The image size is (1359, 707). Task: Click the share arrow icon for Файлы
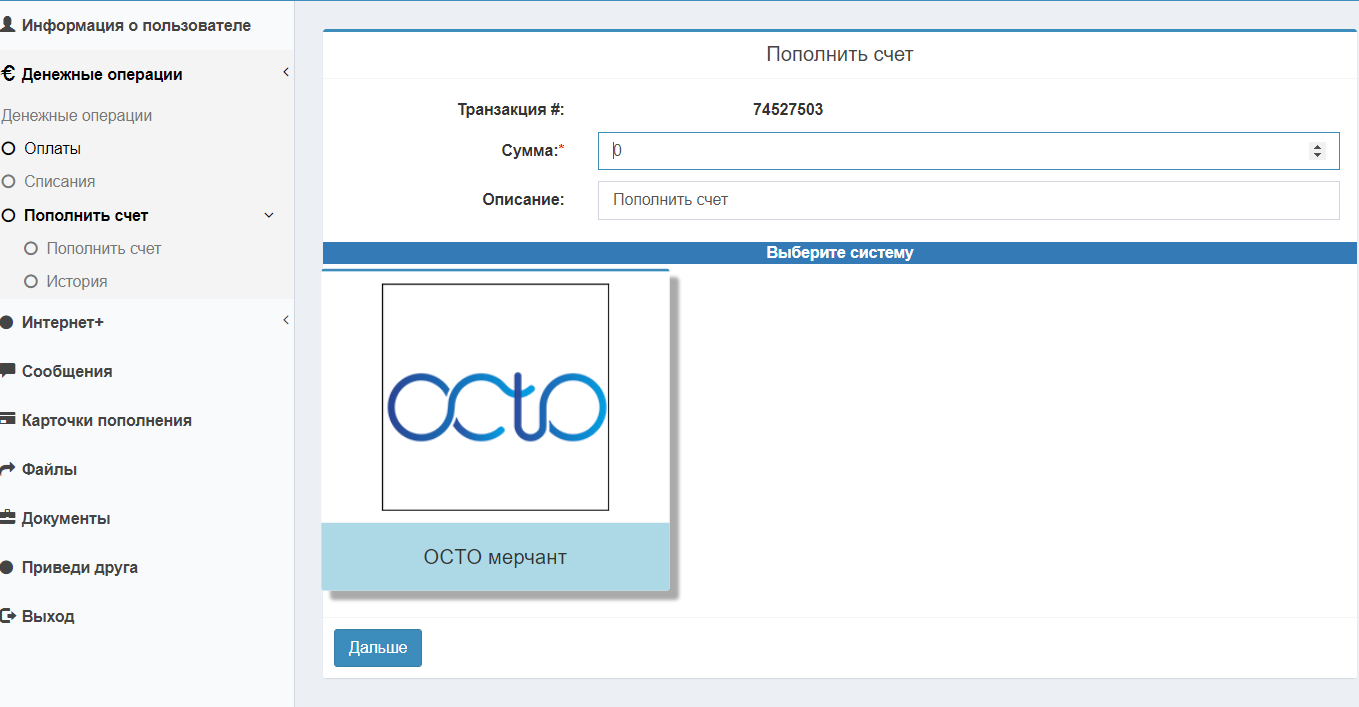tap(8, 468)
